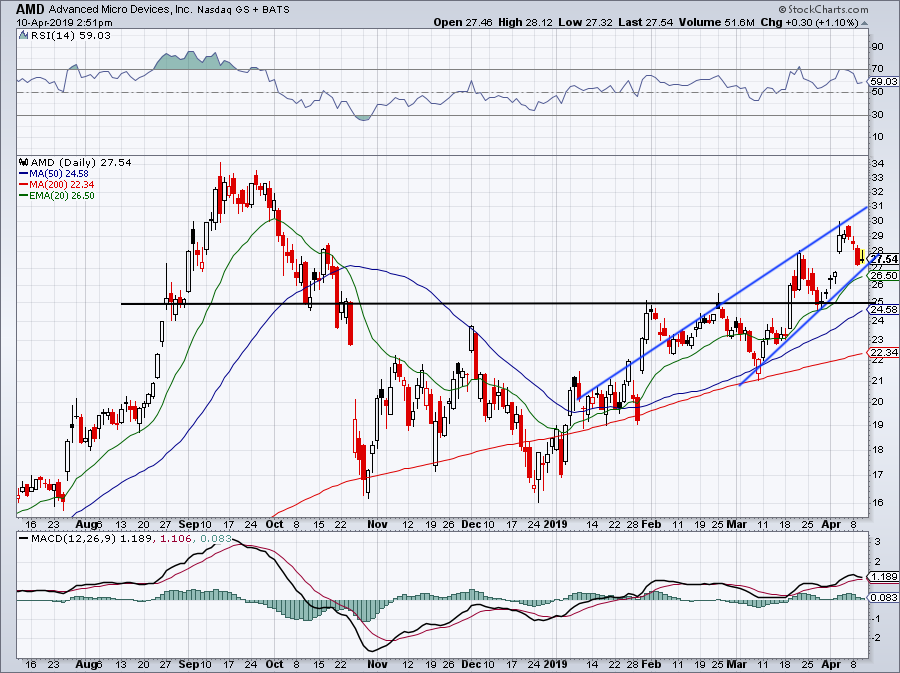Click the 27.54 last-price tag on price axis
Screen dimensions: 900x673
883,259
